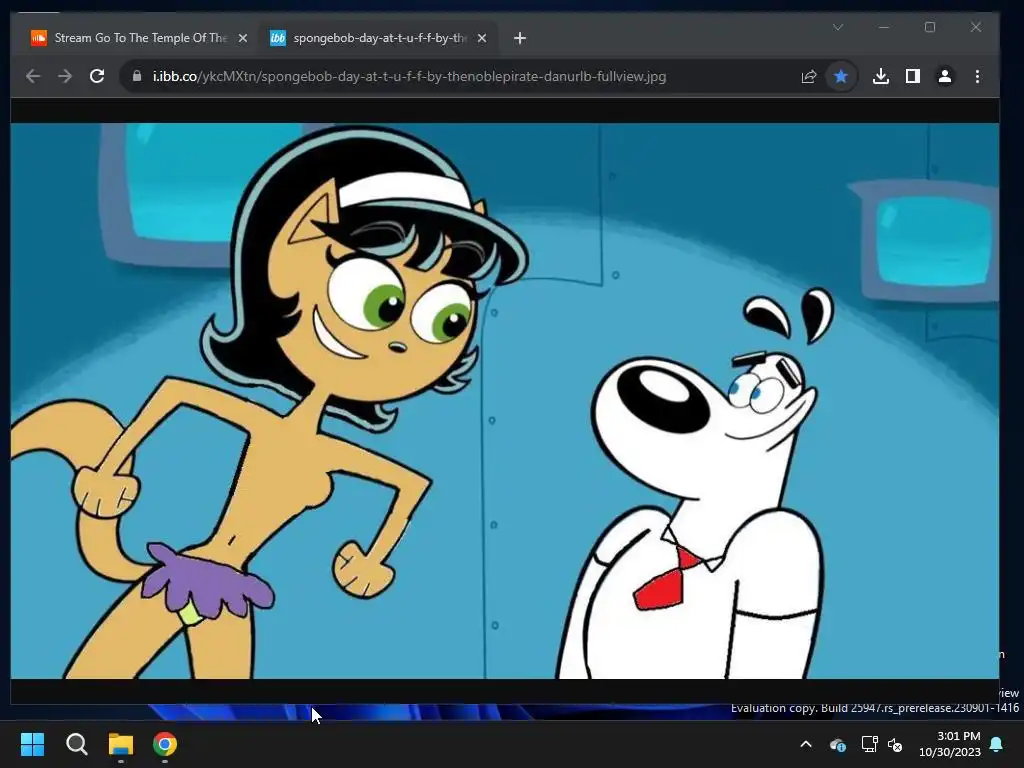Reload the current page
The height and width of the screenshot is (768, 1024).
[97, 76]
